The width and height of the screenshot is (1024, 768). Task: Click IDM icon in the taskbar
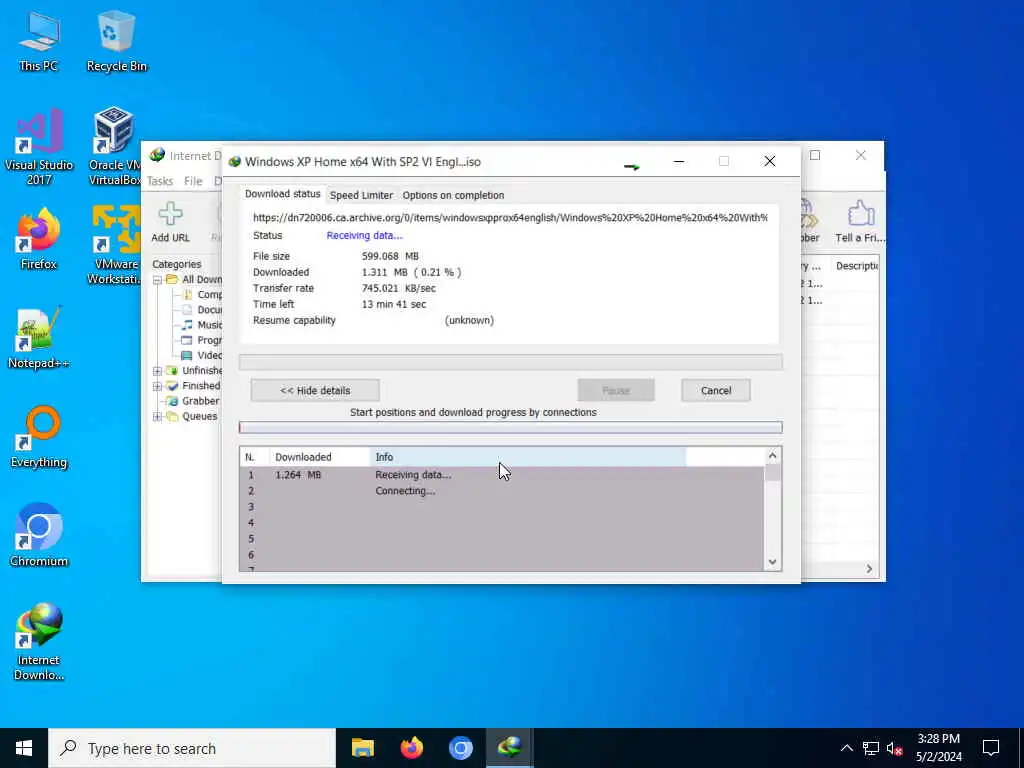point(509,748)
